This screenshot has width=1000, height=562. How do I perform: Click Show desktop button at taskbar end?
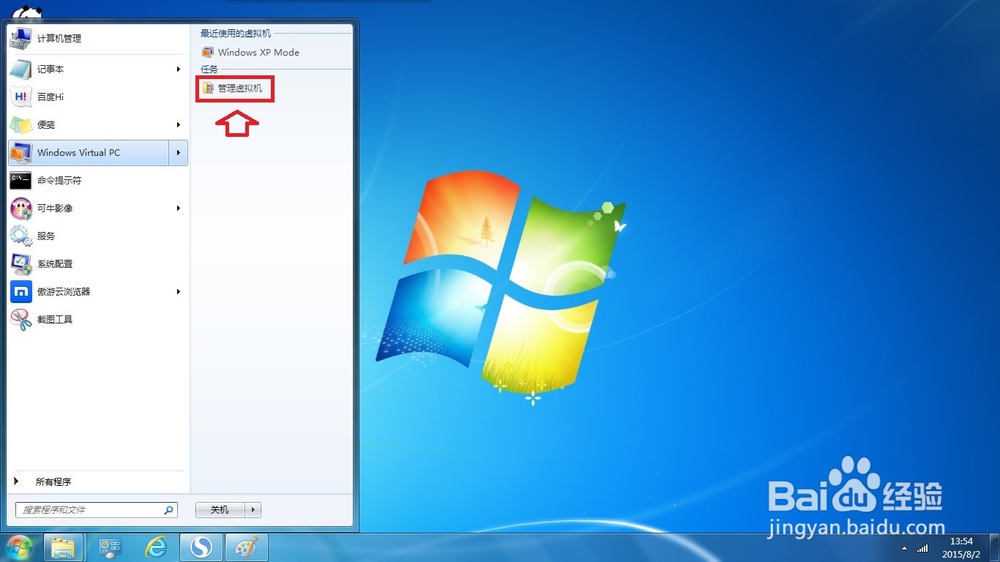pos(995,548)
